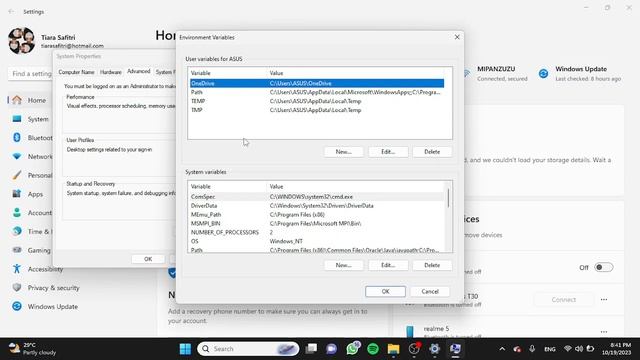
Task: Select the MEmu_Path system variable
Action: 317,215
